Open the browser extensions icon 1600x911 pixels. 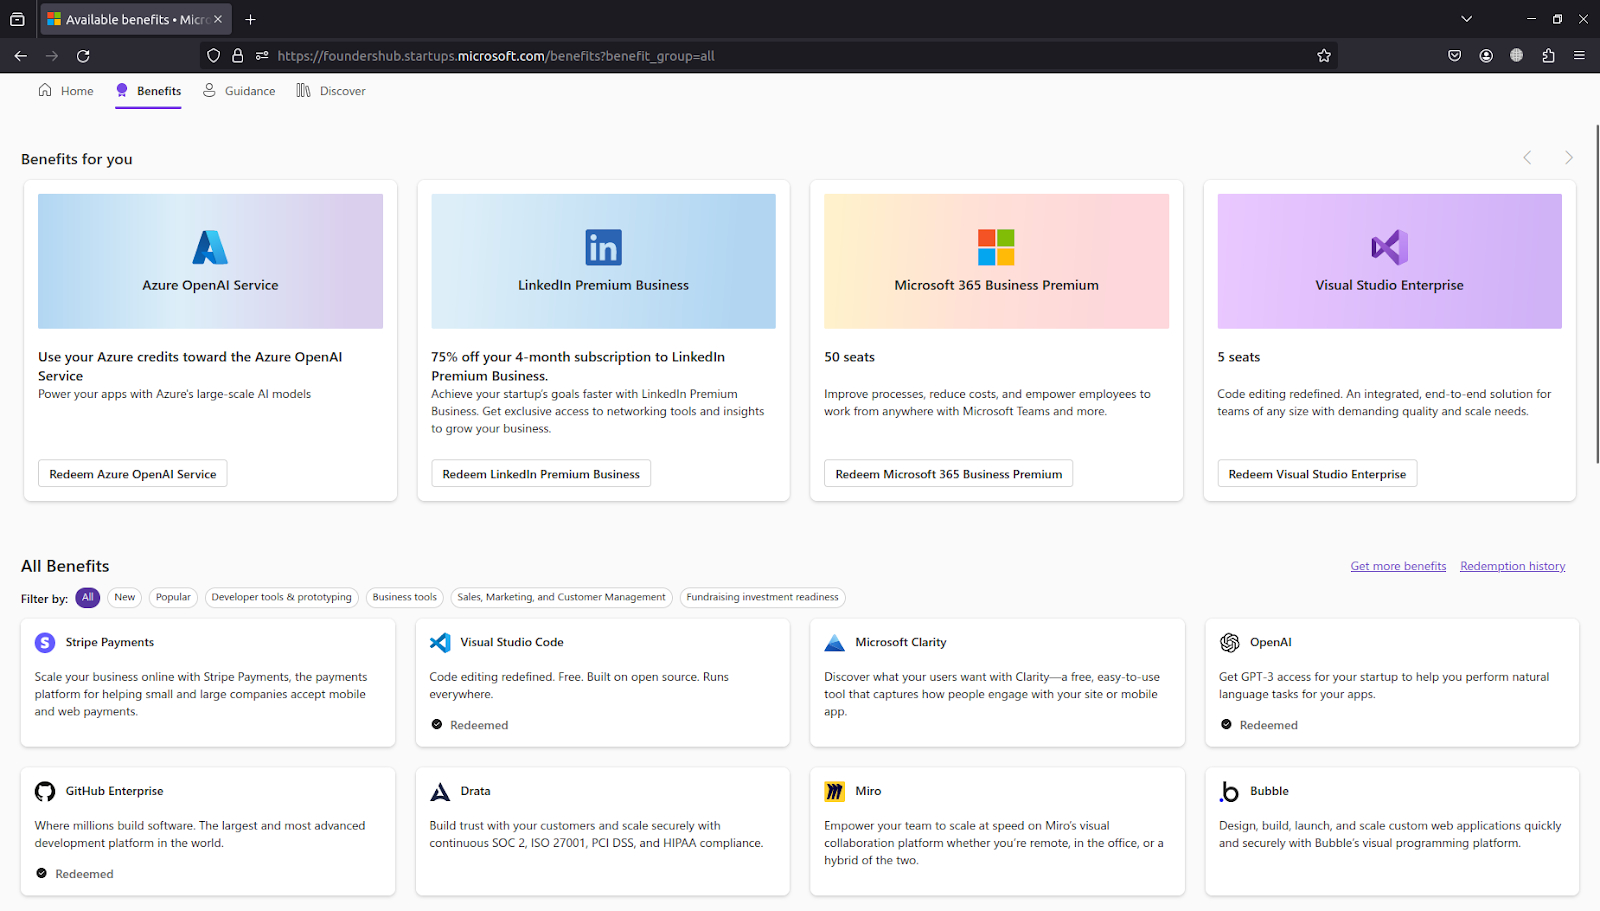tap(1548, 56)
